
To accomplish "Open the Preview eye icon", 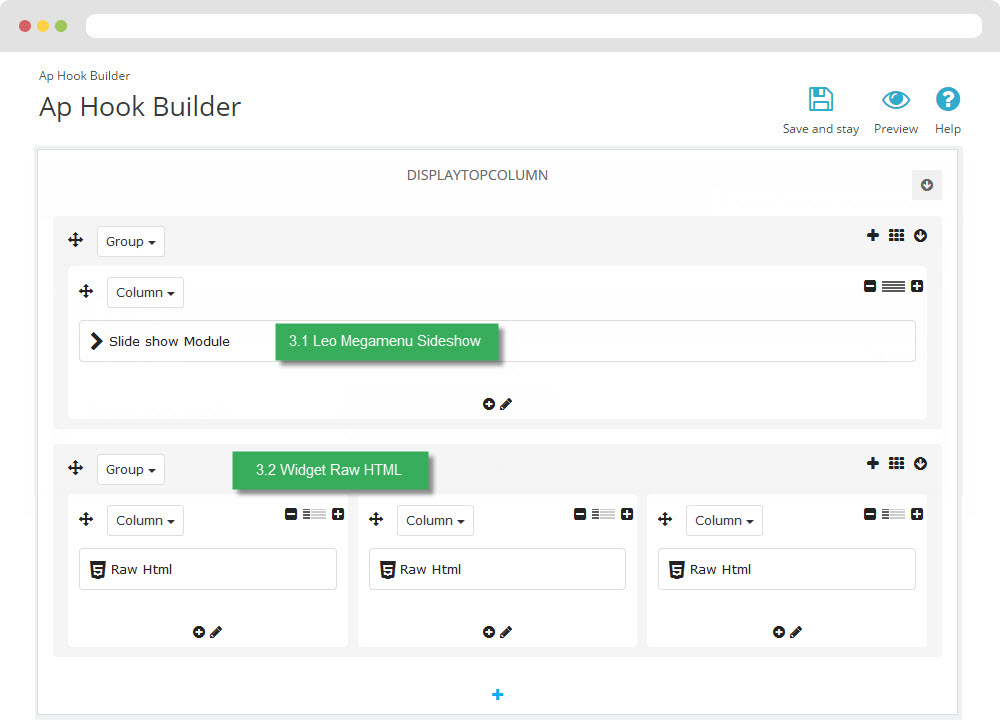I will pos(895,99).
